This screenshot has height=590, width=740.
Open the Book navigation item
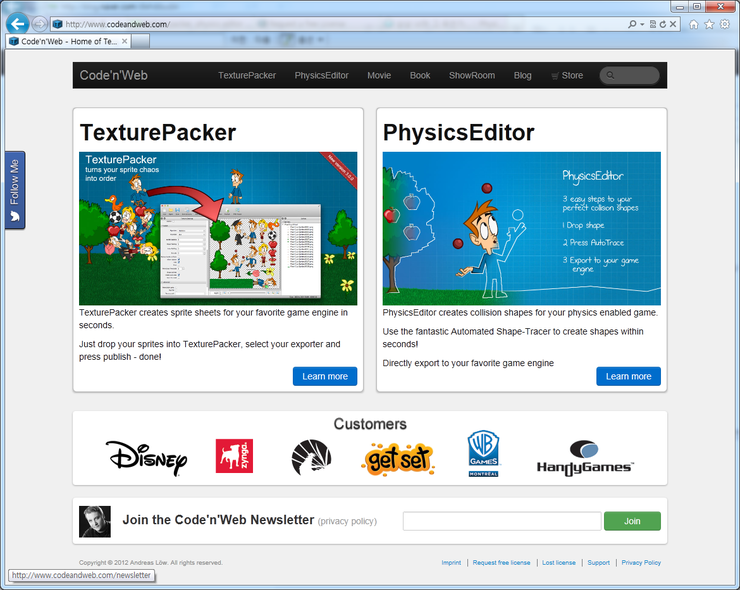tap(420, 75)
